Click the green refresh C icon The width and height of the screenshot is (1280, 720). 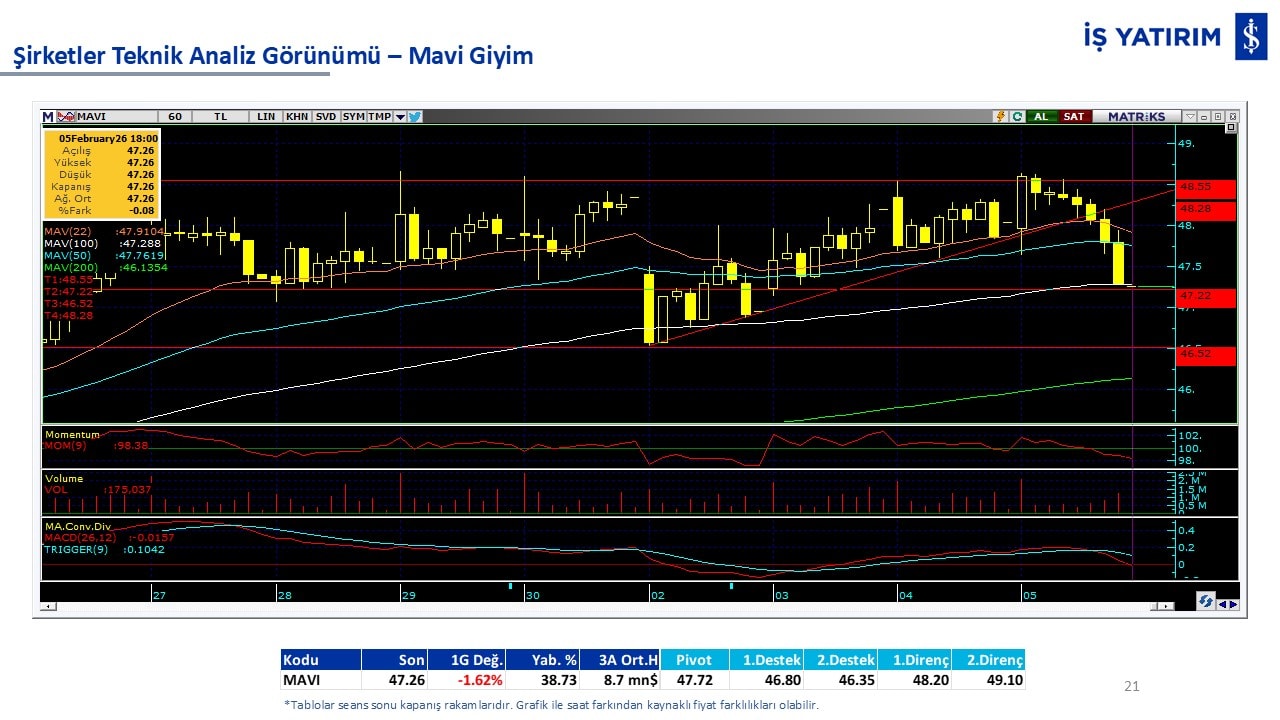[1016, 117]
